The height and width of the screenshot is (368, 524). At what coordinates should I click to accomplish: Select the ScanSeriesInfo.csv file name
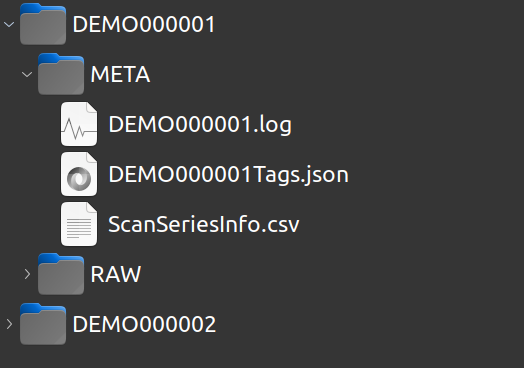204,224
